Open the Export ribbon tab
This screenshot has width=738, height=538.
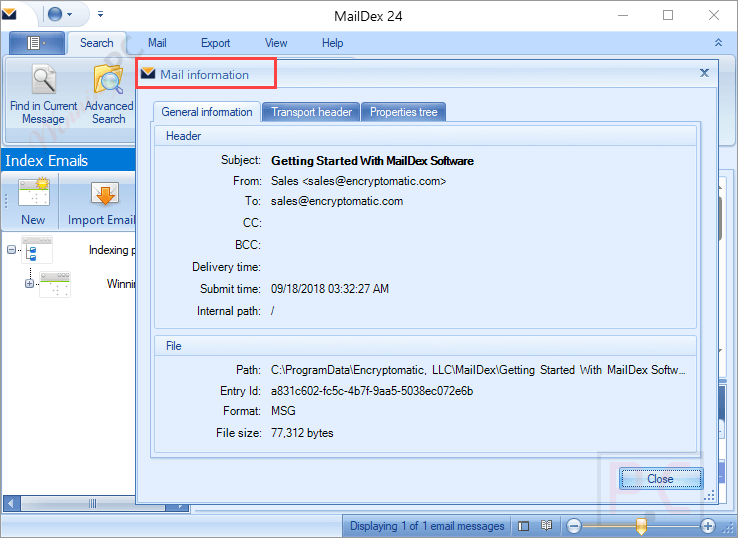tap(215, 43)
